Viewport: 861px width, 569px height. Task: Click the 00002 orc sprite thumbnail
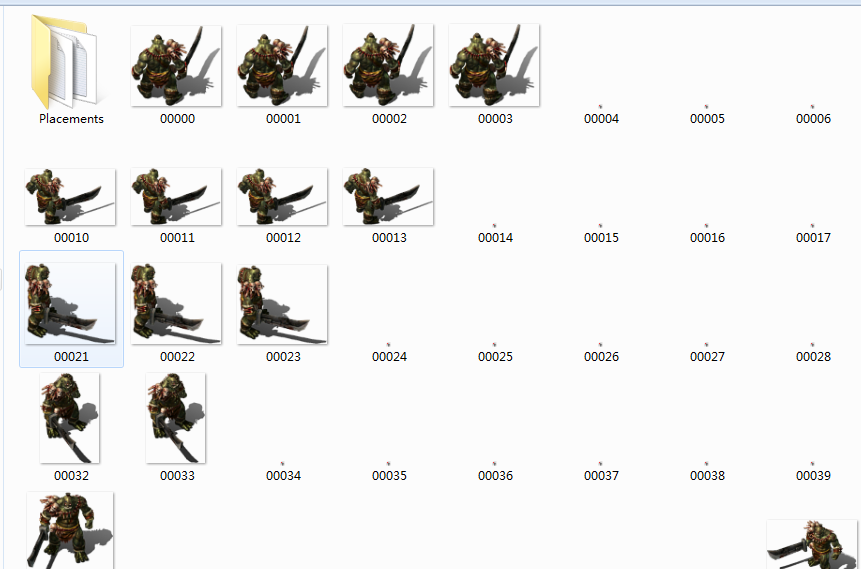[388, 65]
